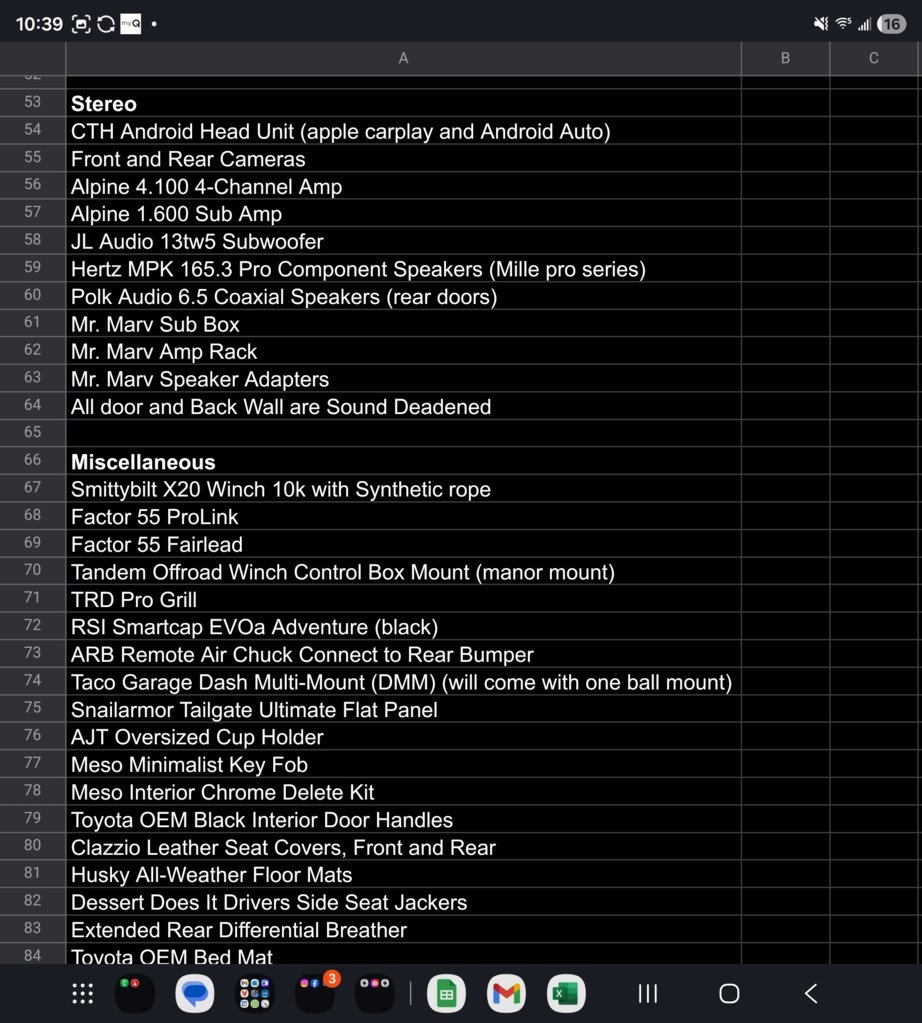This screenshot has height=1023, width=922.
Task: Select 'Snailarmor Tailgate Ultimate Flat Panel' cell
Action: coord(403,709)
